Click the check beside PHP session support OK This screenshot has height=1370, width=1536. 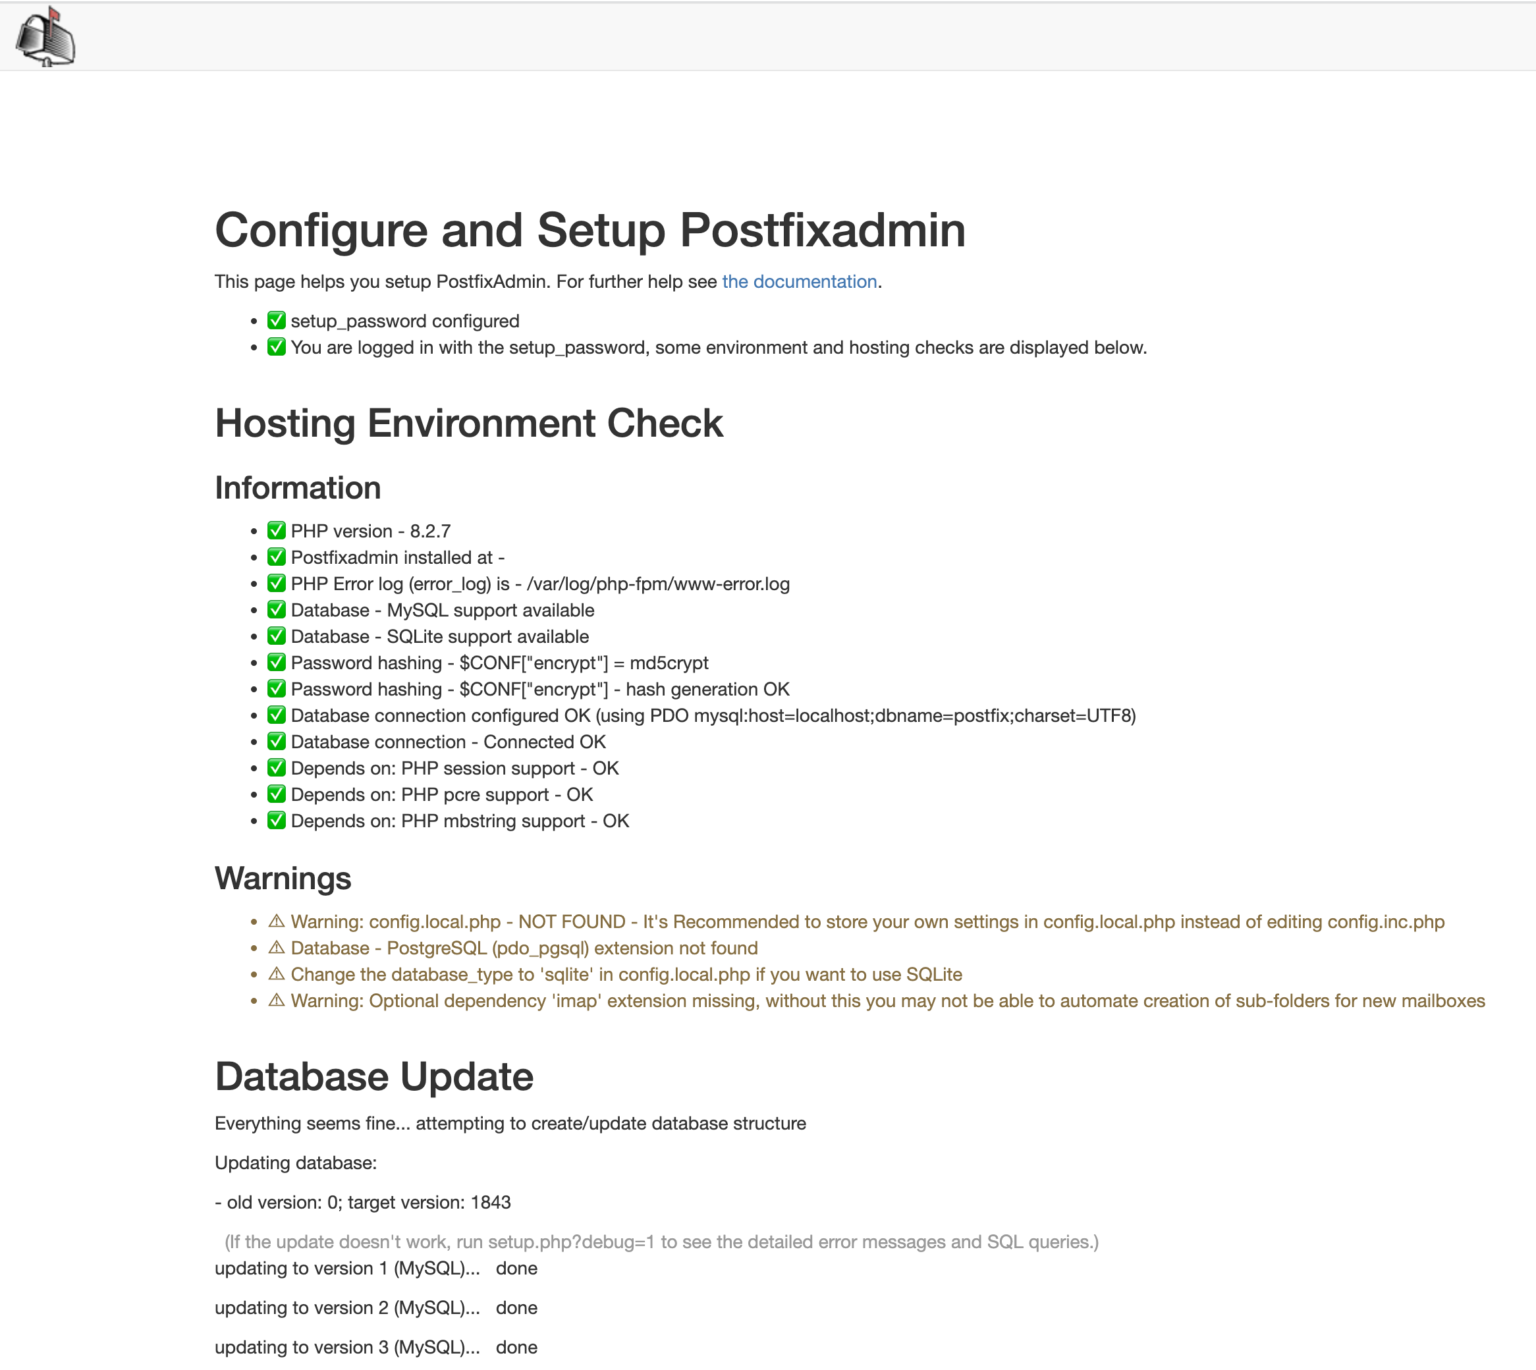click(276, 768)
